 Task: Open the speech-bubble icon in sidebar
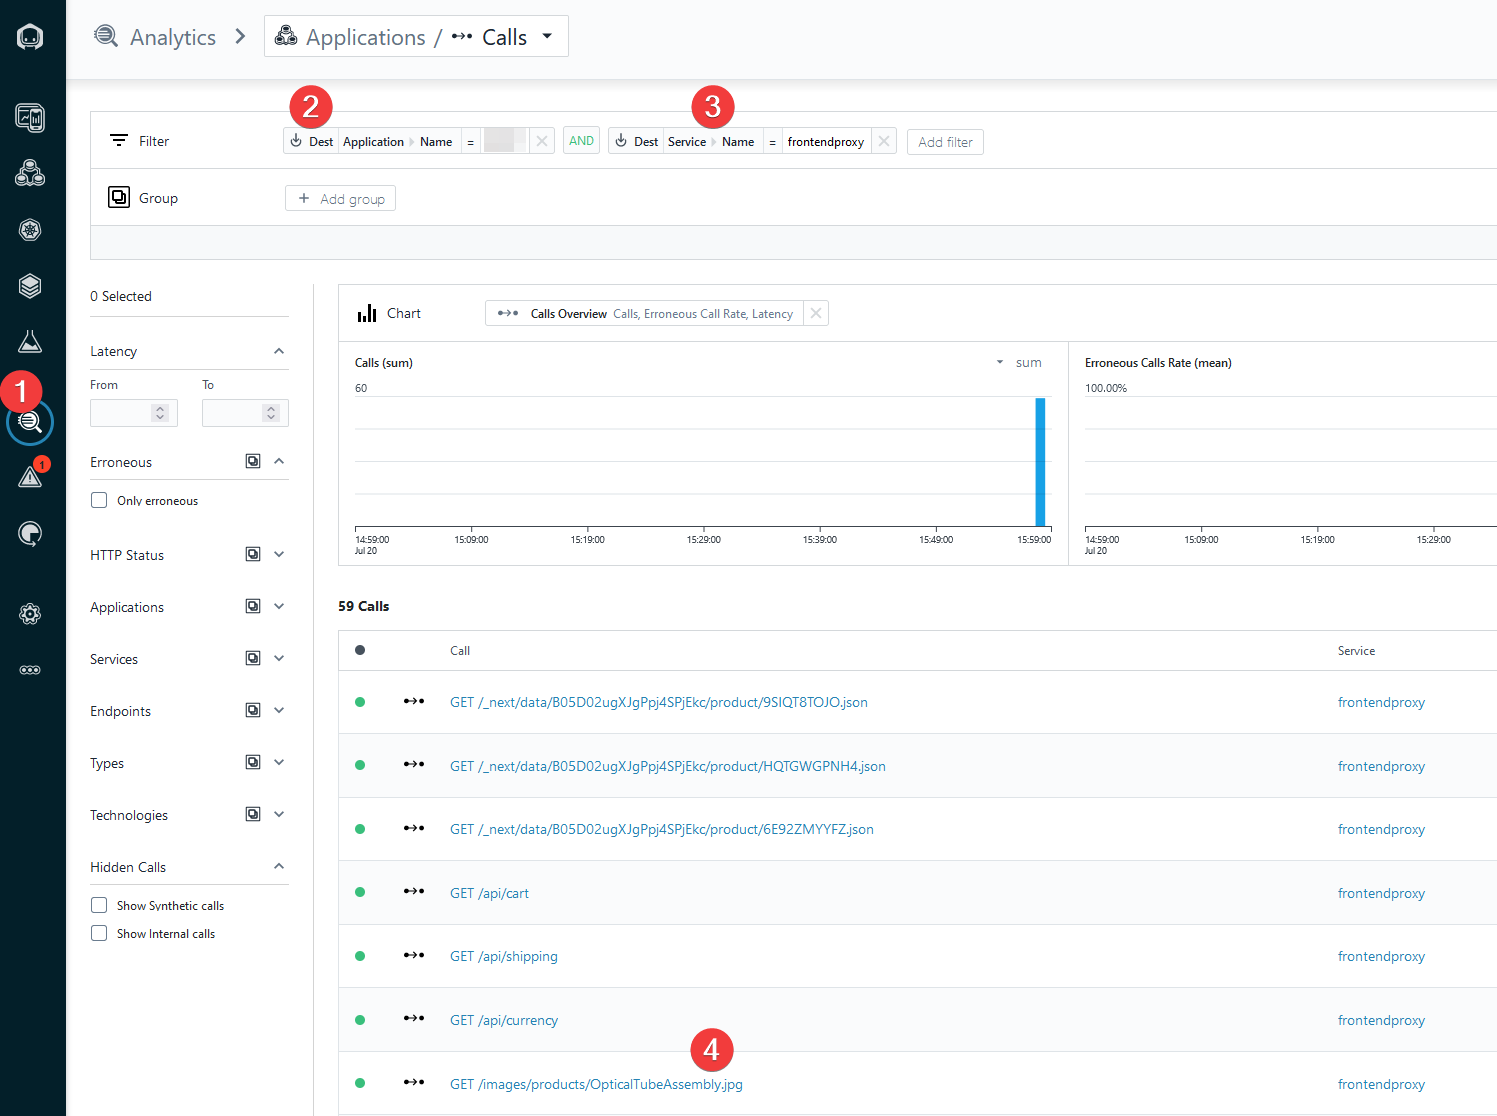tap(30, 533)
